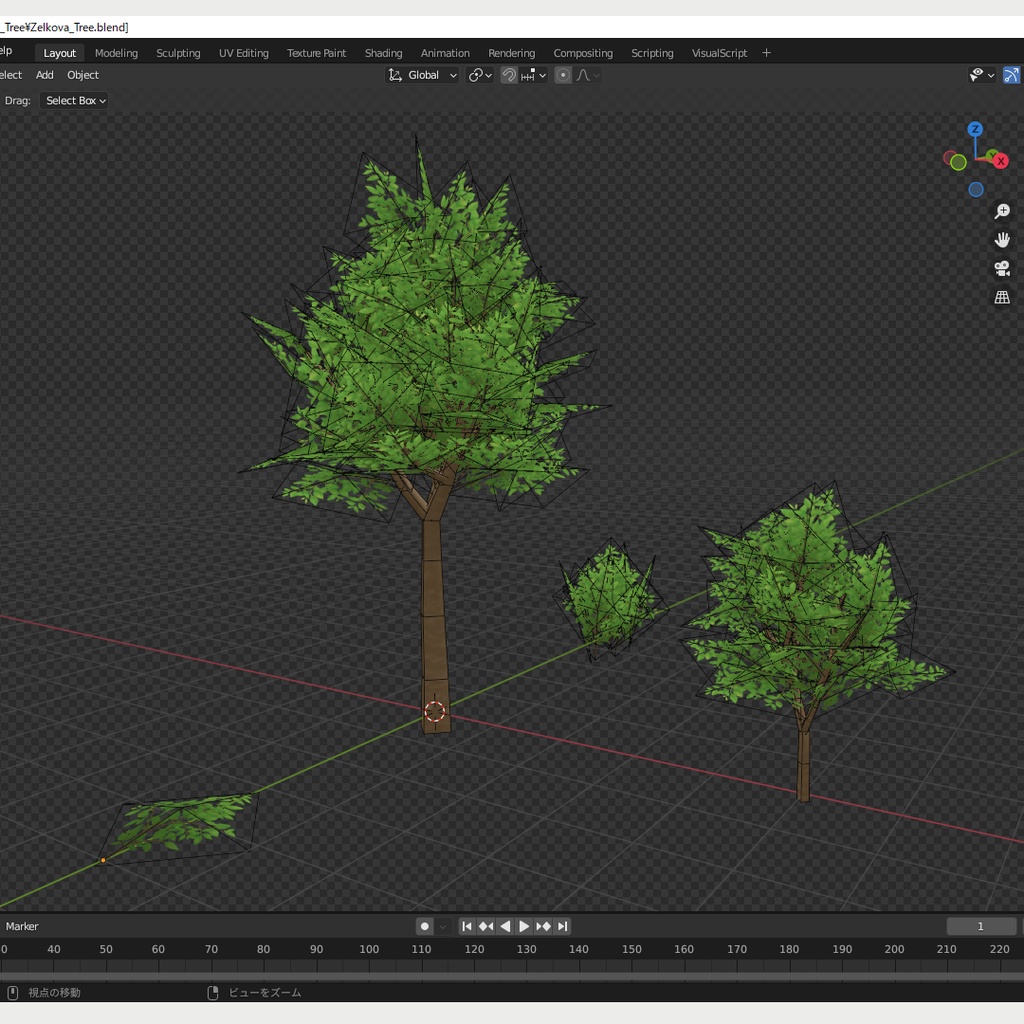The image size is (1024, 1024).
Task: Switch to the Sculpting workspace tab
Action: (x=178, y=53)
